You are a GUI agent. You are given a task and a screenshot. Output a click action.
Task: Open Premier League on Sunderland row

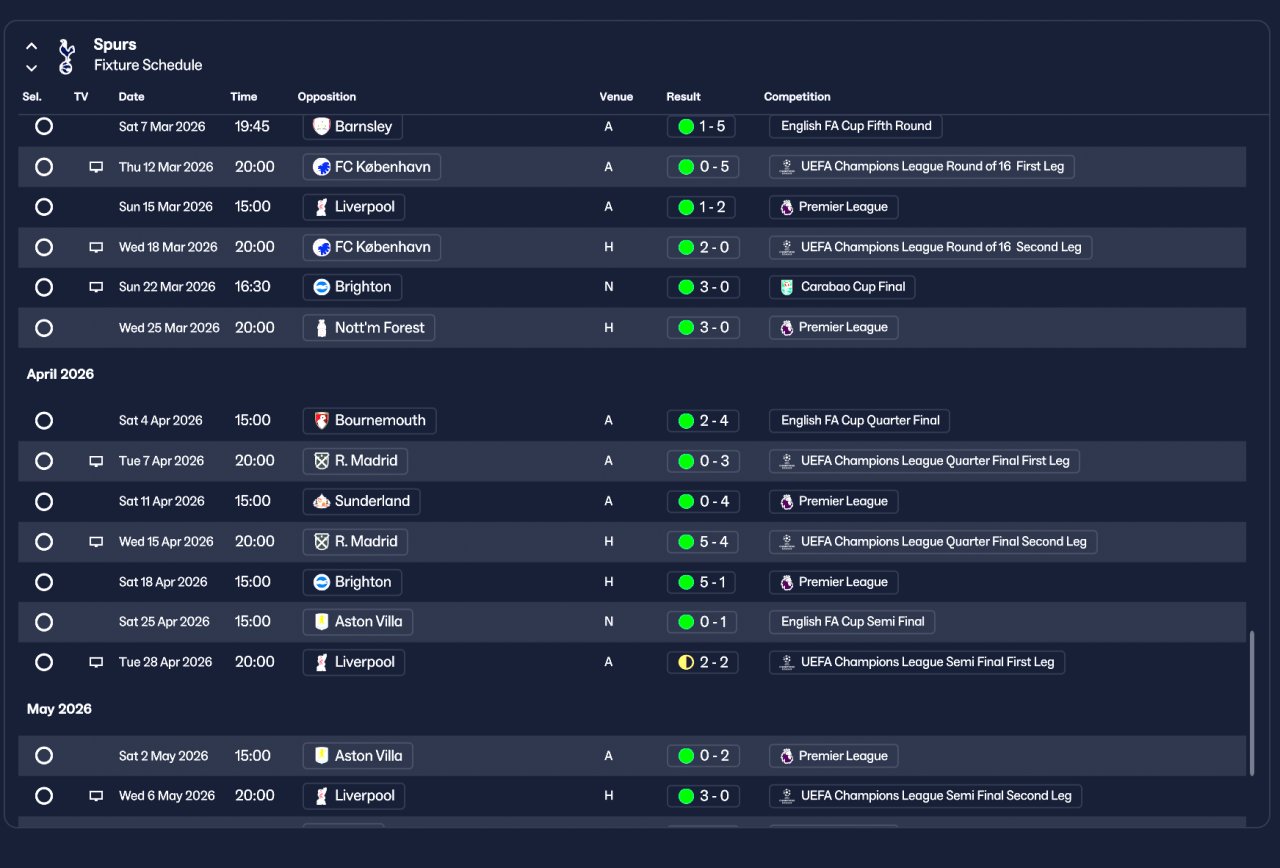pyautogui.click(x=833, y=501)
